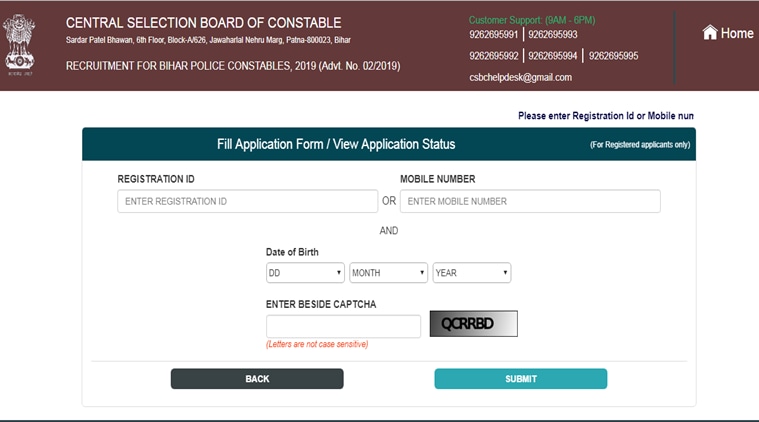Click the Fill Application Form header bar
Viewport: 759px width, 422px height.
tap(336, 144)
